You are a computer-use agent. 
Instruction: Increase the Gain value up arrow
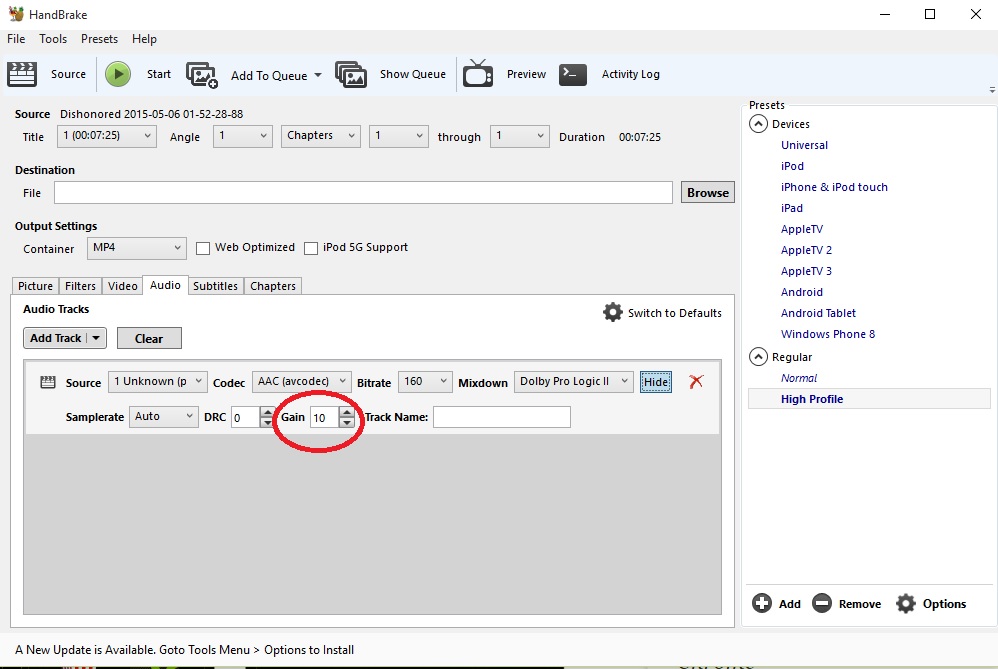coord(347,412)
